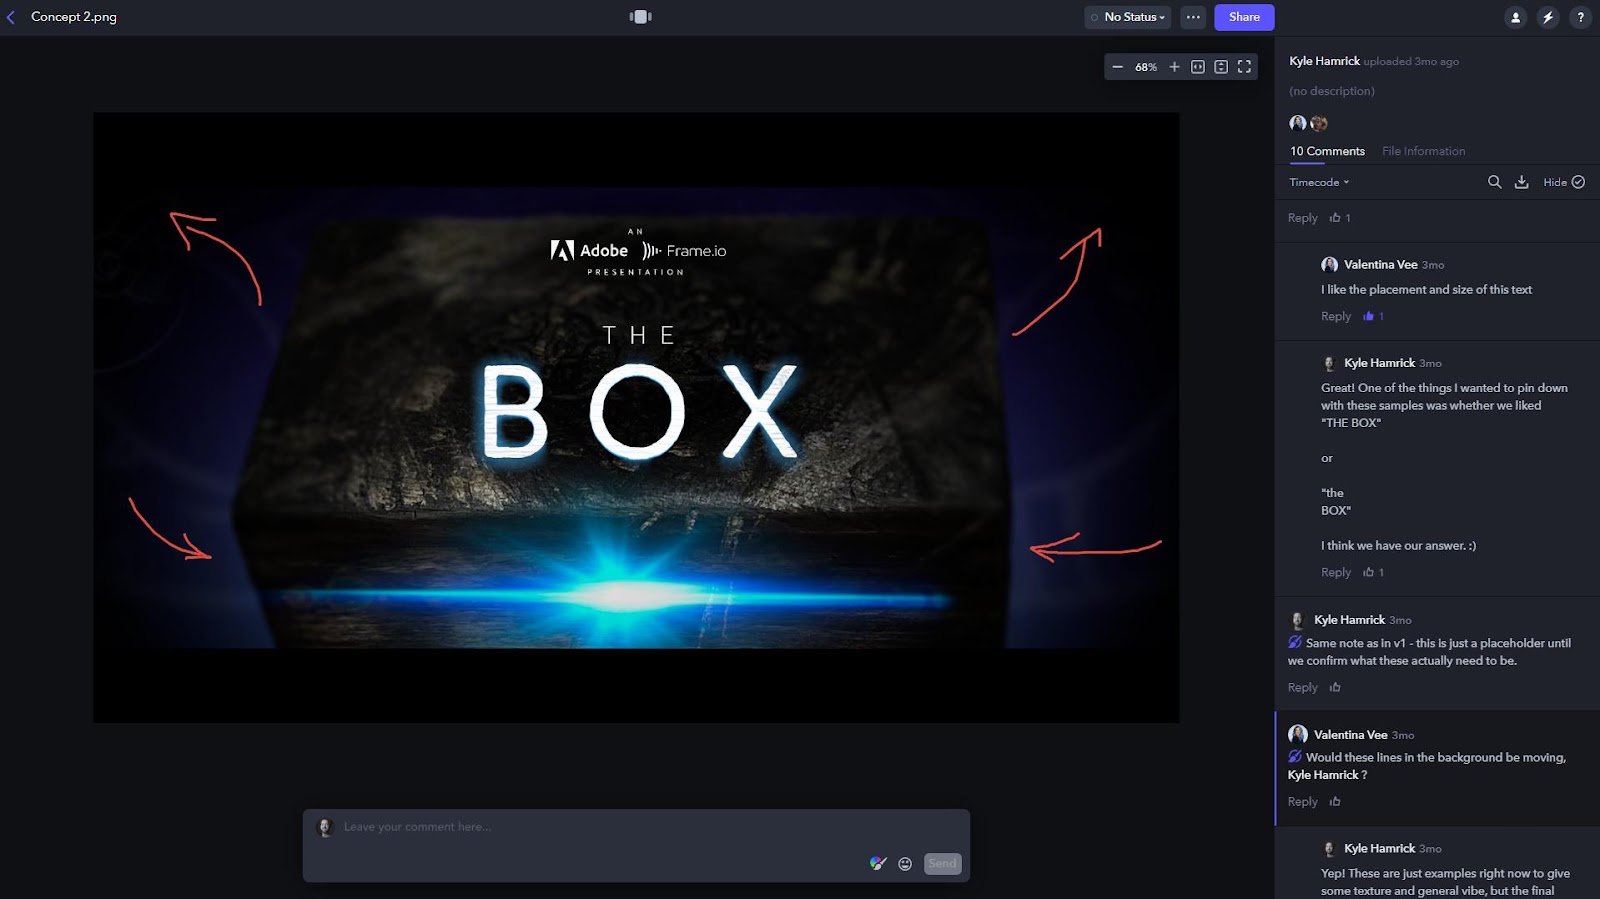Image resolution: width=1600 pixels, height=899 pixels.
Task: Click the (no description) text
Action: pyautogui.click(x=1332, y=91)
